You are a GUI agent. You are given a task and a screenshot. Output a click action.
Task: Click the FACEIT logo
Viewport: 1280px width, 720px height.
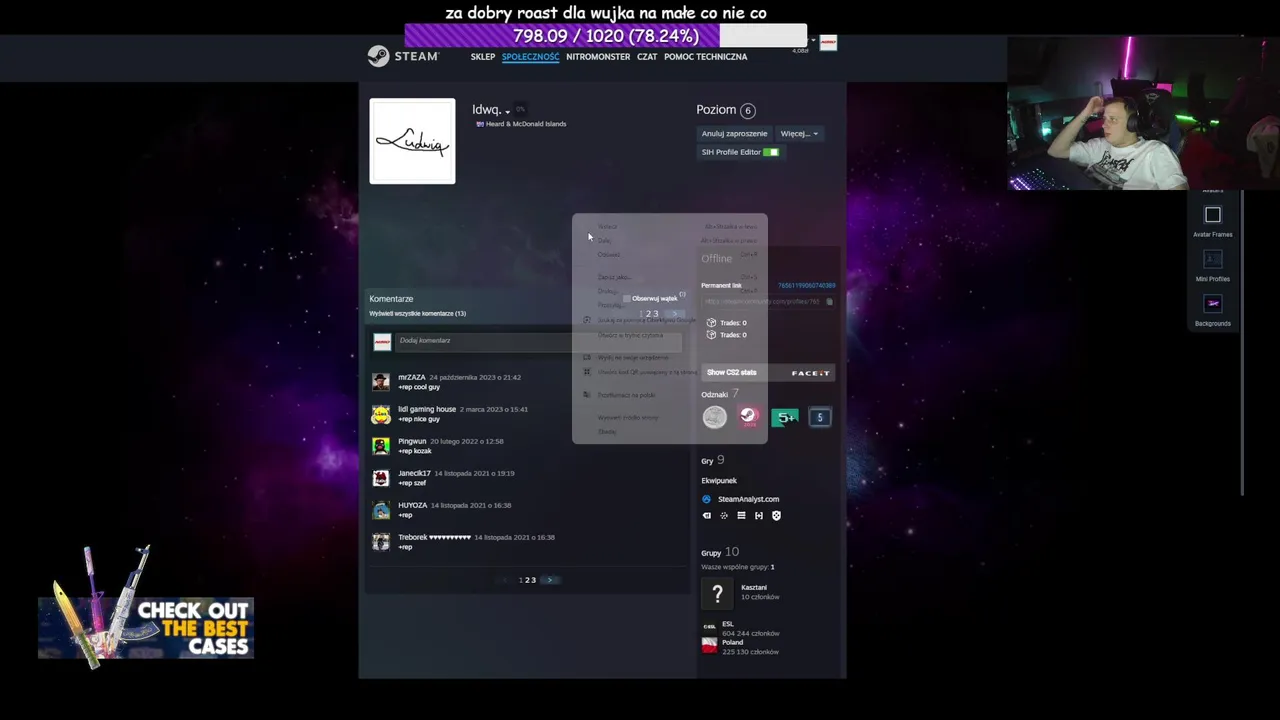coord(810,373)
